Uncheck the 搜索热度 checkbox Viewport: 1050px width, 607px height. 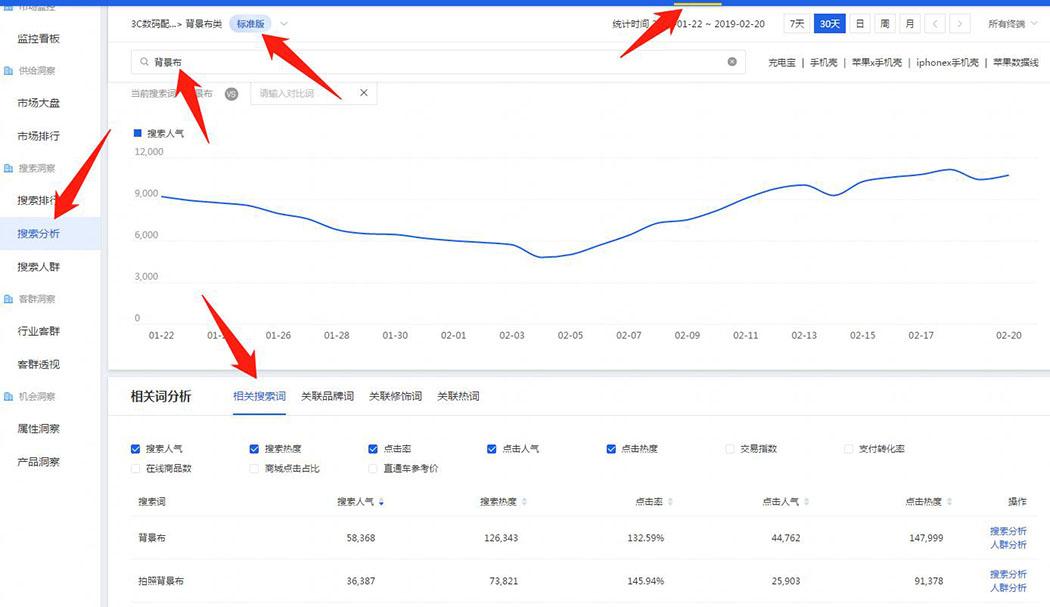point(255,449)
